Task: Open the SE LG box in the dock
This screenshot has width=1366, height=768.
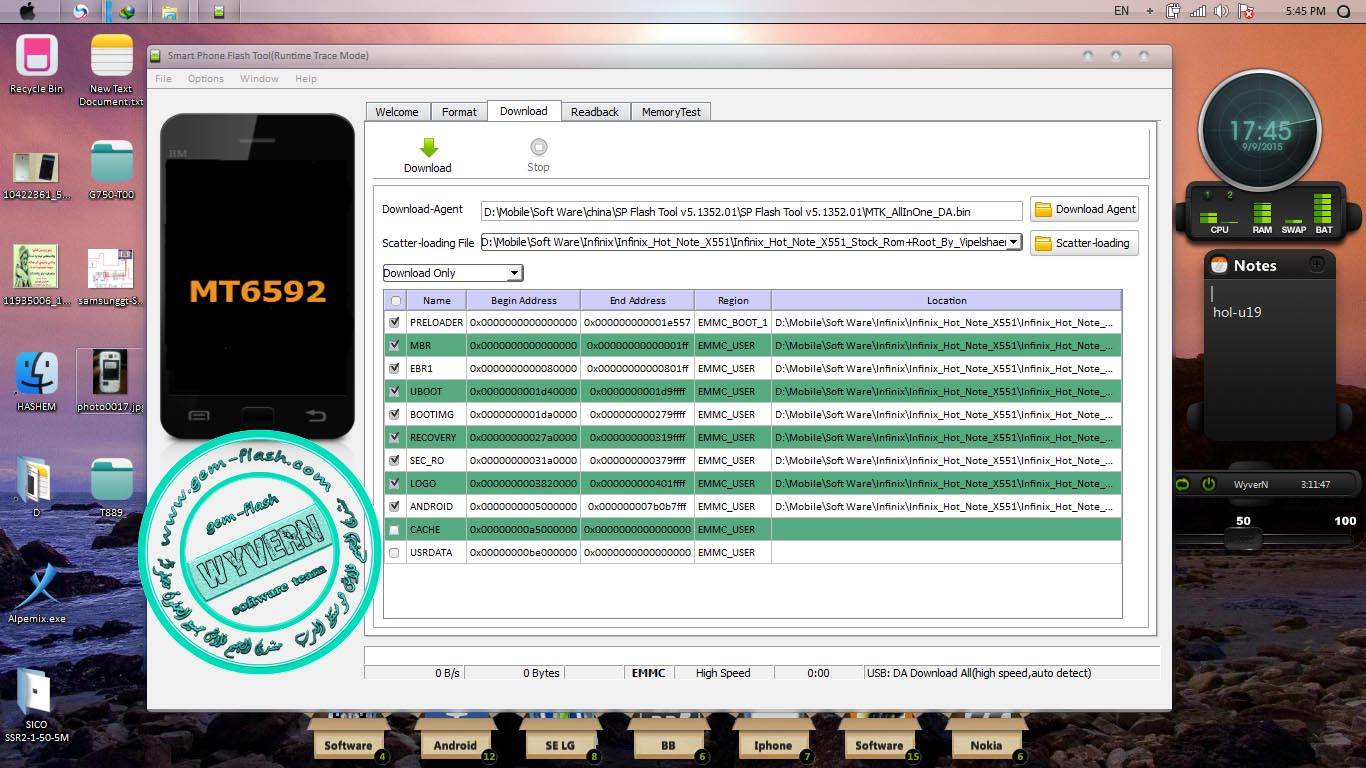Action: click(x=560, y=740)
